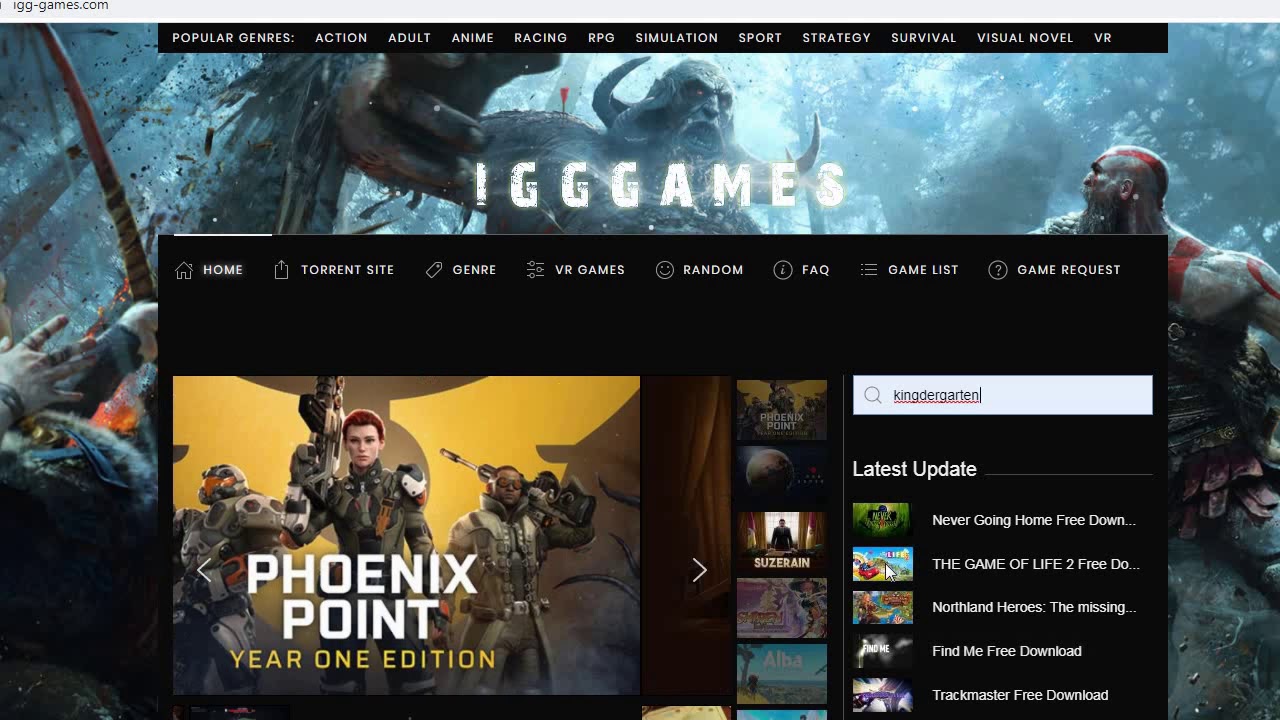Screen dimensions: 1280x720
Task: Click the Genre tag icon
Action: (434, 270)
